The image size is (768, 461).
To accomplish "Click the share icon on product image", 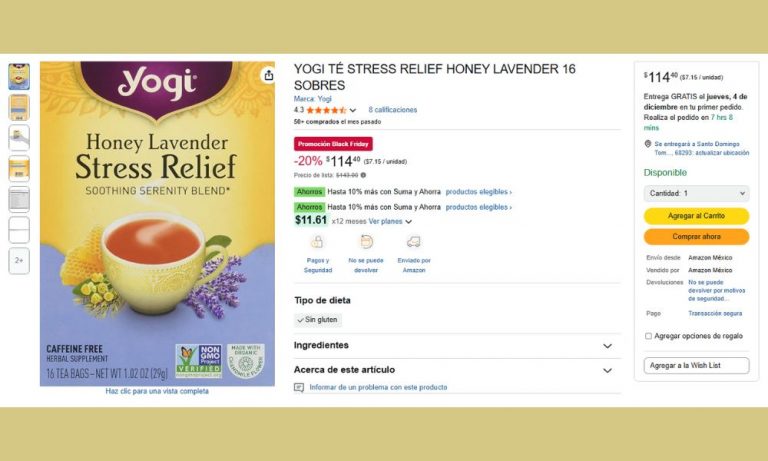I will [268, 75].
